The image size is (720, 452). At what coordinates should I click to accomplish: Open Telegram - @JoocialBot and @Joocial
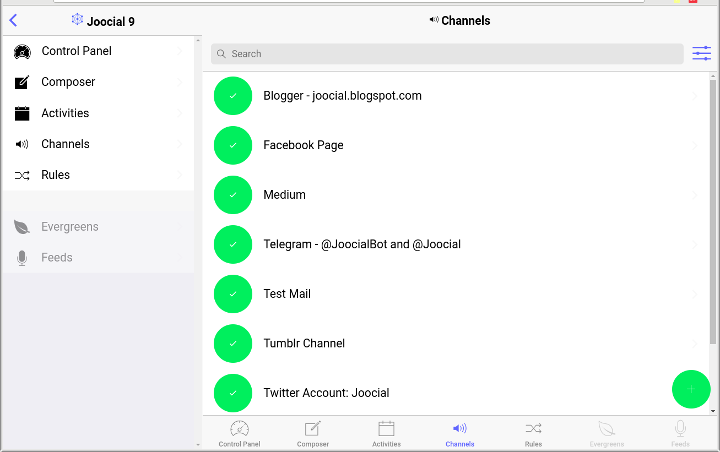coord(362,244)
